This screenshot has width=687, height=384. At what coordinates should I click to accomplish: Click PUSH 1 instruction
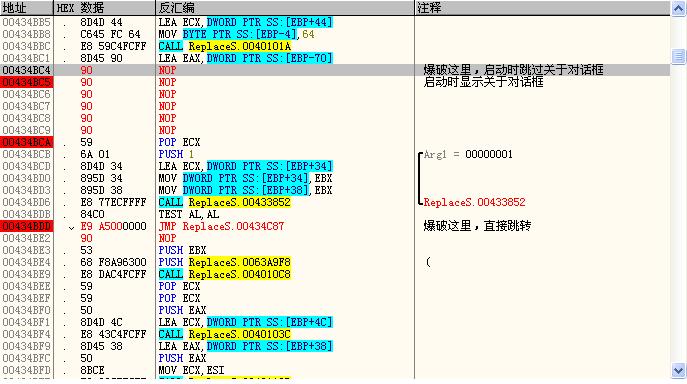click(176, 154)
